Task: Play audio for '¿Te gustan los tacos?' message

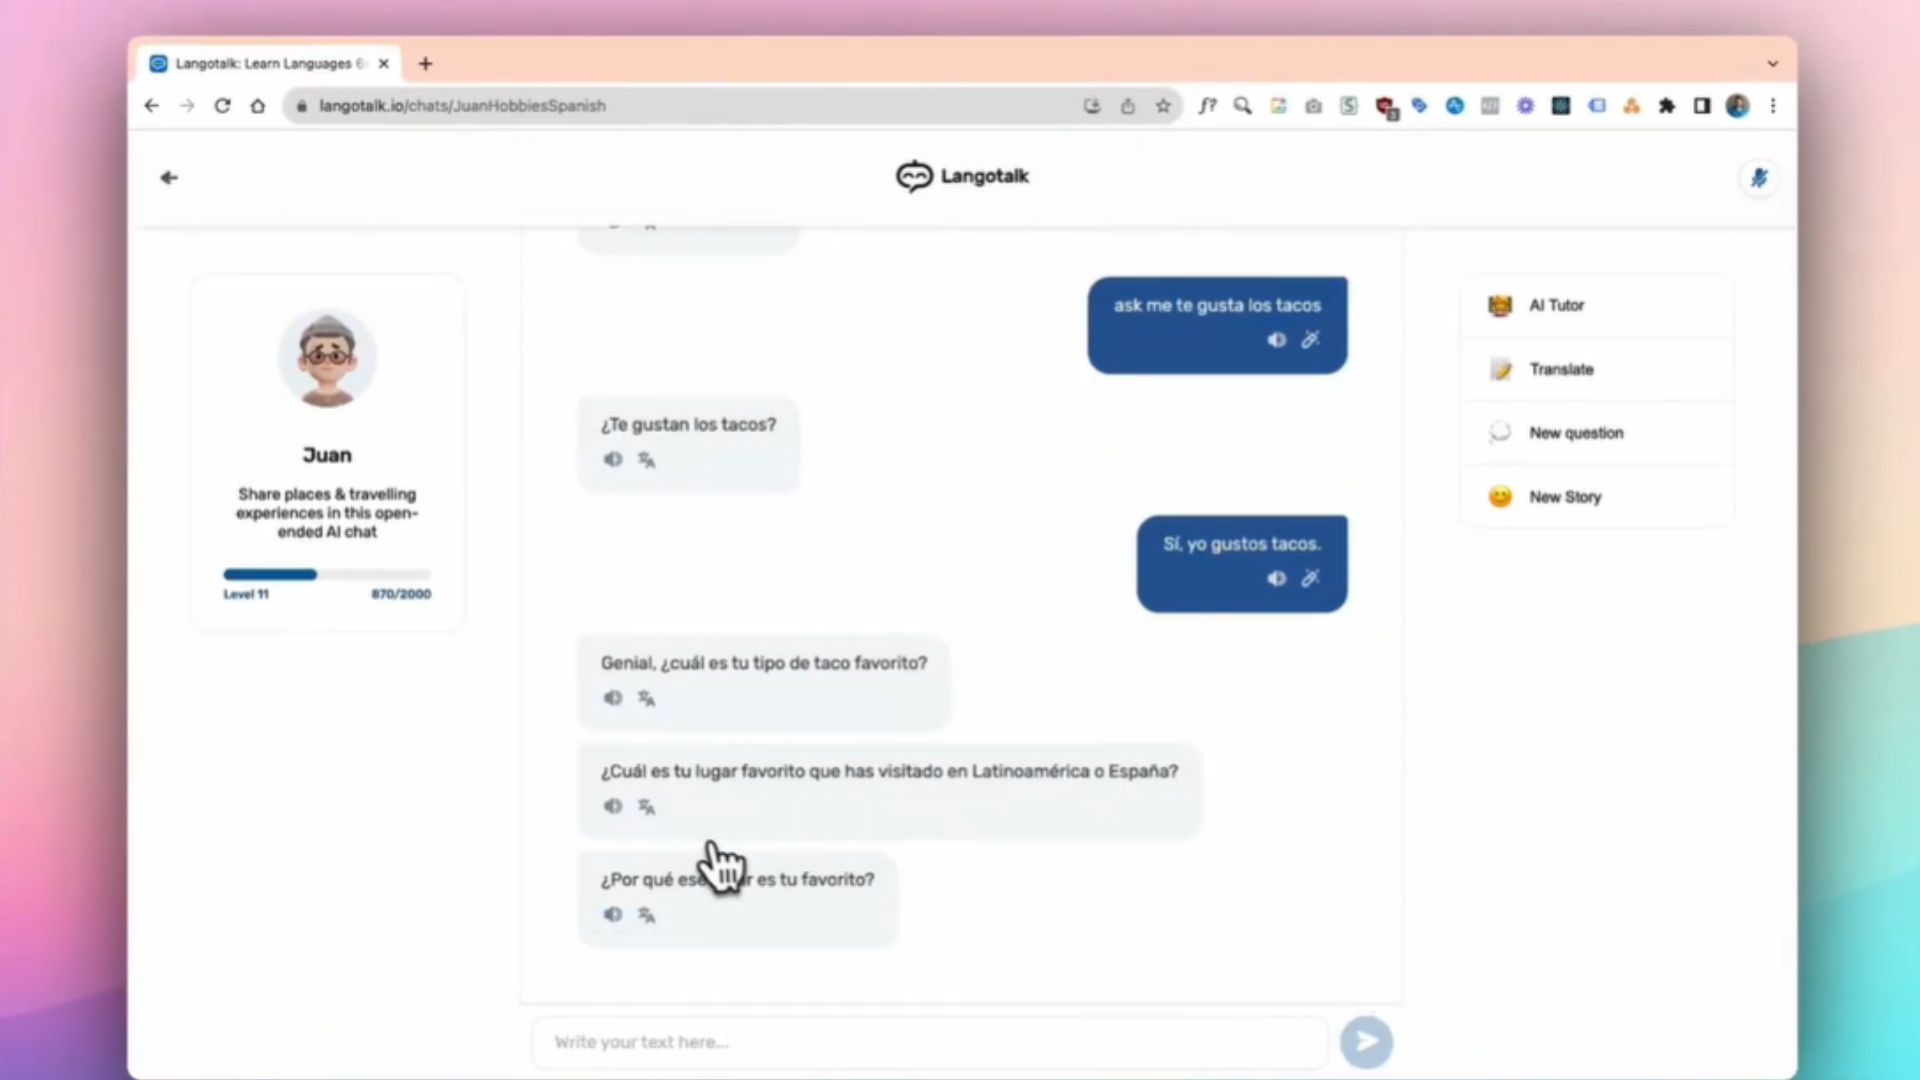Action: [613, 459]
